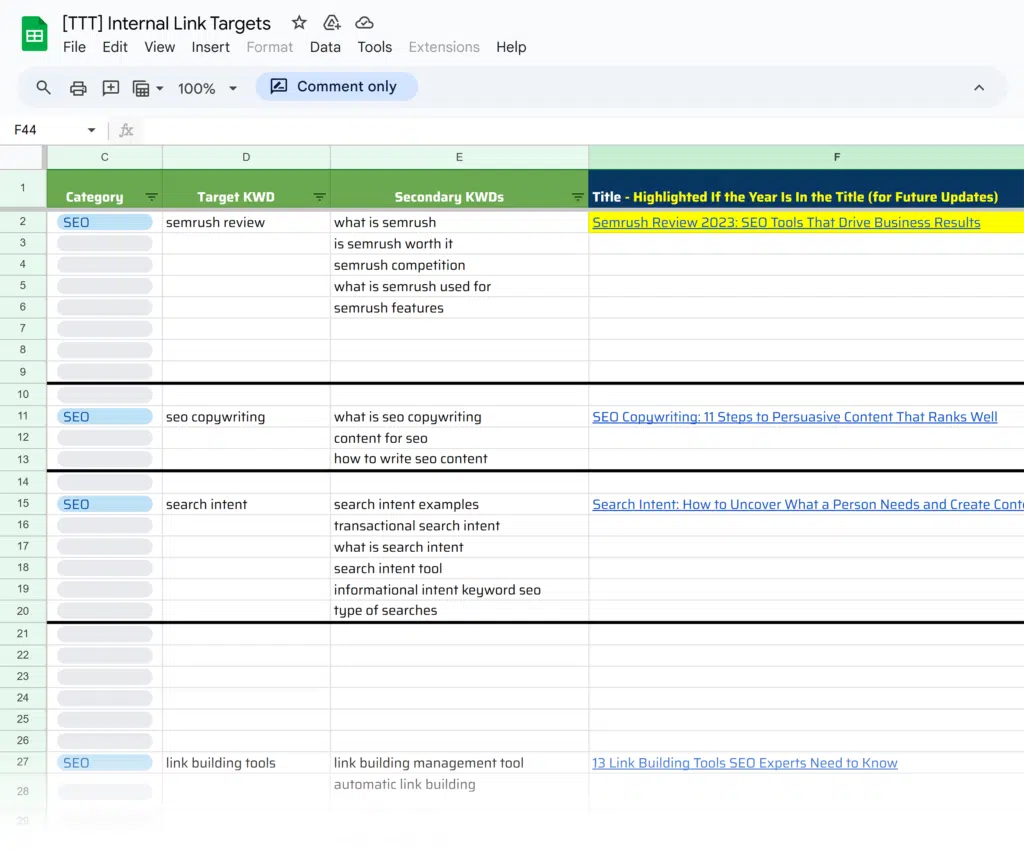This screenshot has width=1024, height=851.
Task: Open the Data menu
Action: coord(325,47)
